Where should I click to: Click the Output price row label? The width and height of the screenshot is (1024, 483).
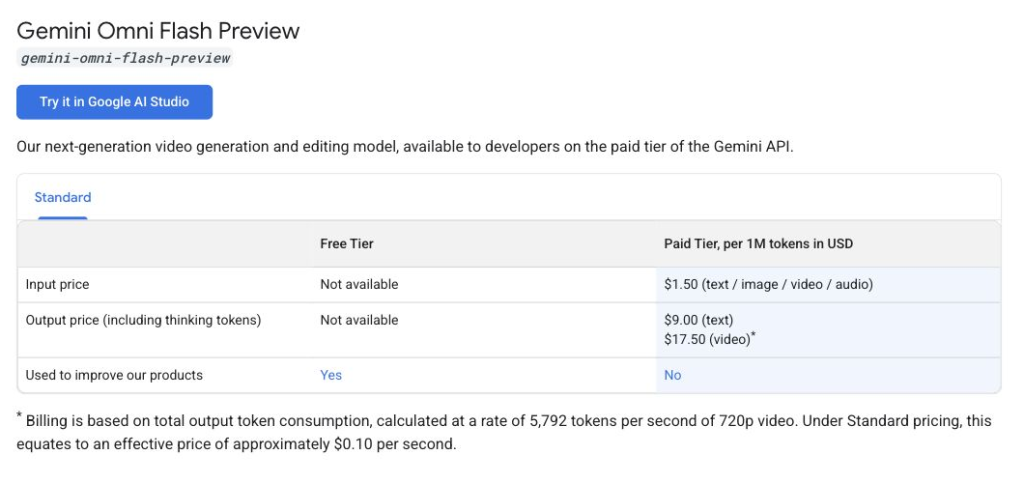(143, 320)
